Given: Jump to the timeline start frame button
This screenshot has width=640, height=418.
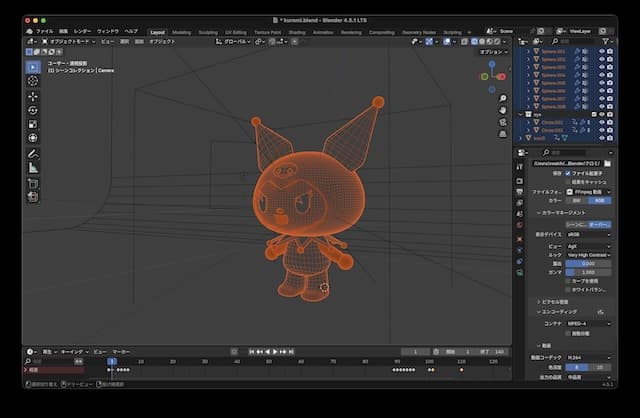Looking at the screenshot, I should point(251,351).
